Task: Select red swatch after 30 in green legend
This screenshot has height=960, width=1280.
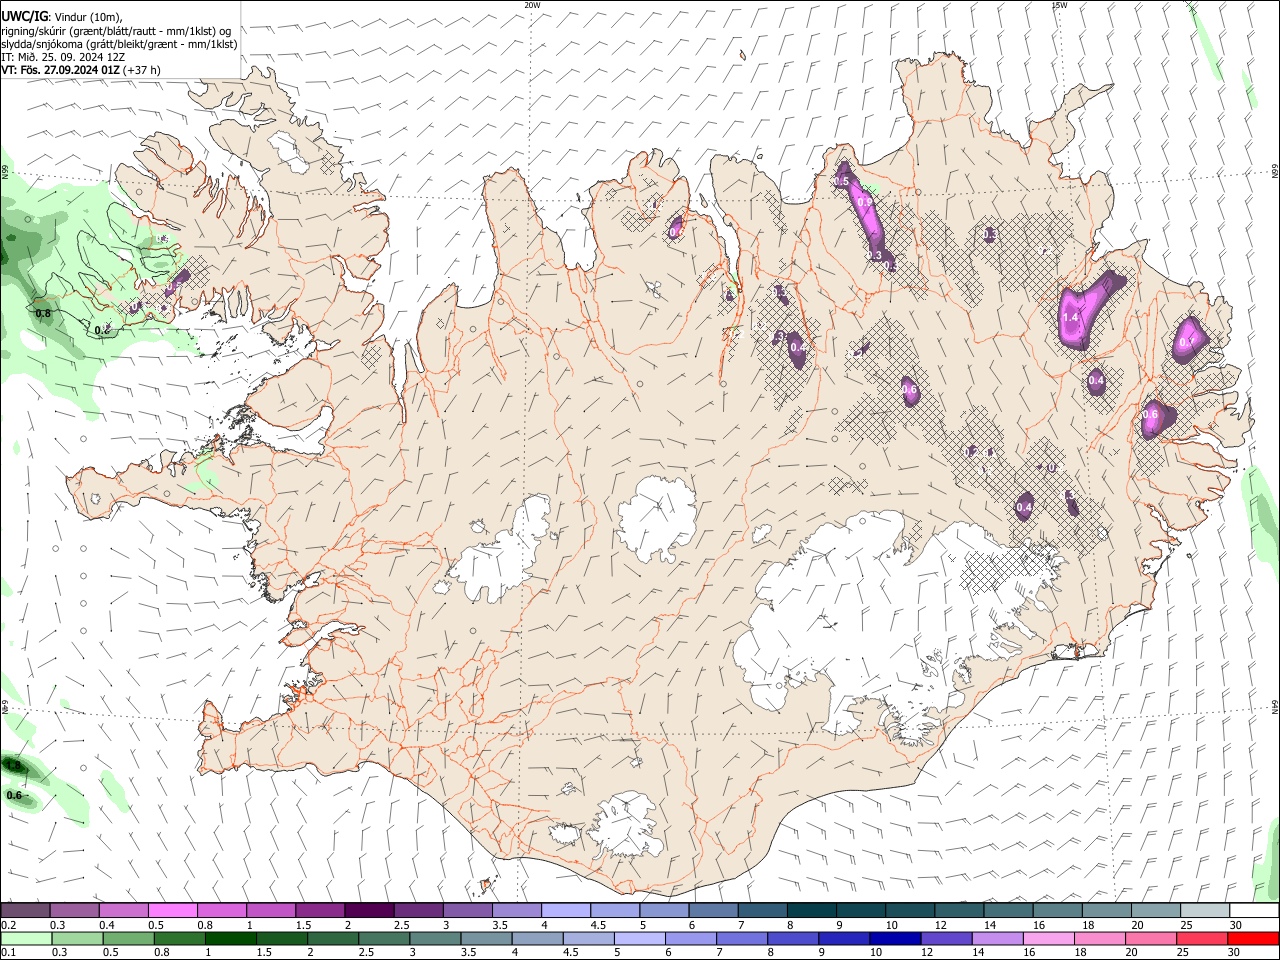Action: (1253, 938)
